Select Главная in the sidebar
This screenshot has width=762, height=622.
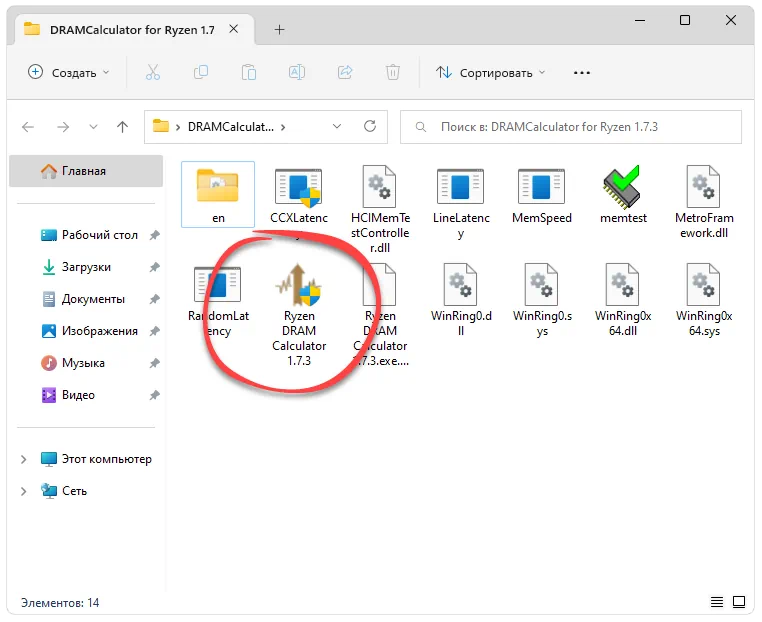click(86, 171)
